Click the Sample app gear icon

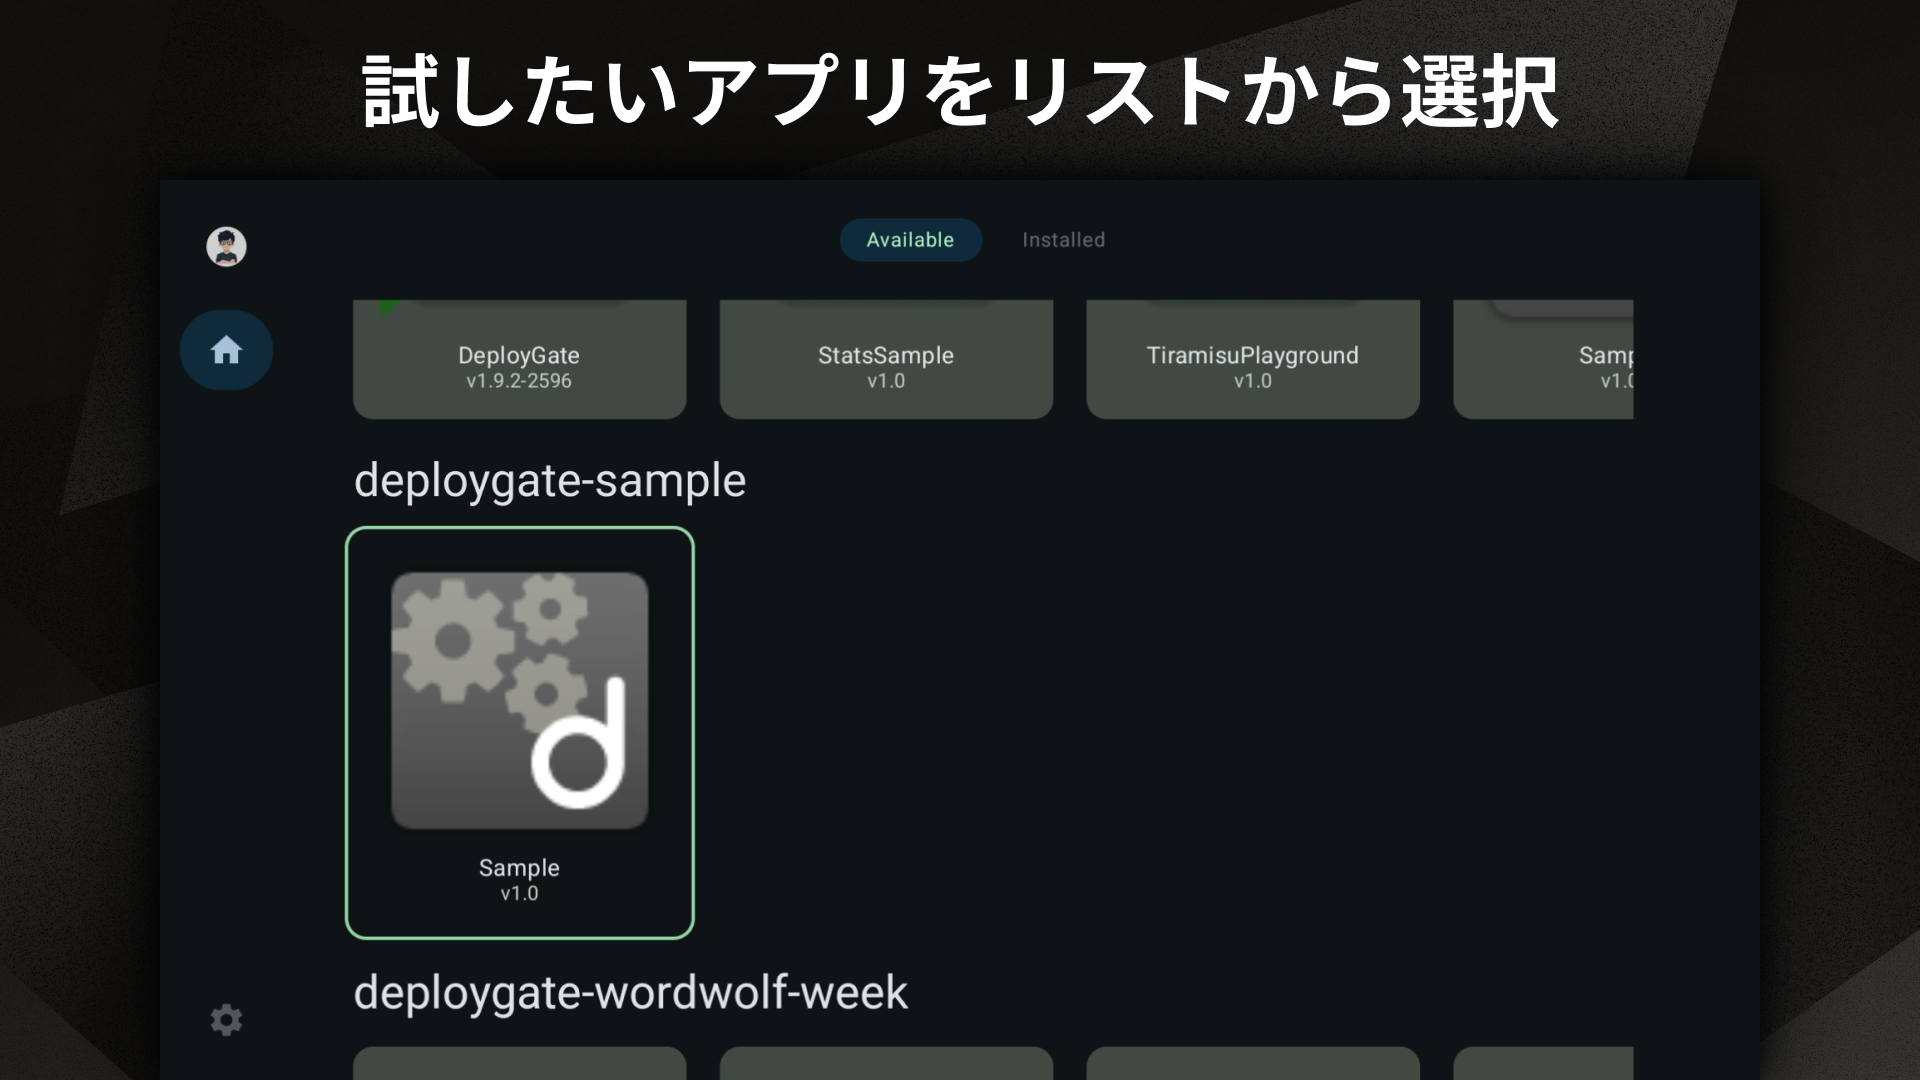(519, 700)
